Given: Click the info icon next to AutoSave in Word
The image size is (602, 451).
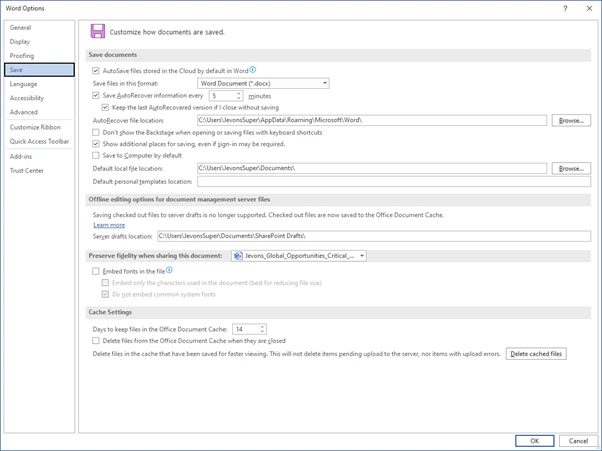Looking at the screenshot, I should pos(253,70).
